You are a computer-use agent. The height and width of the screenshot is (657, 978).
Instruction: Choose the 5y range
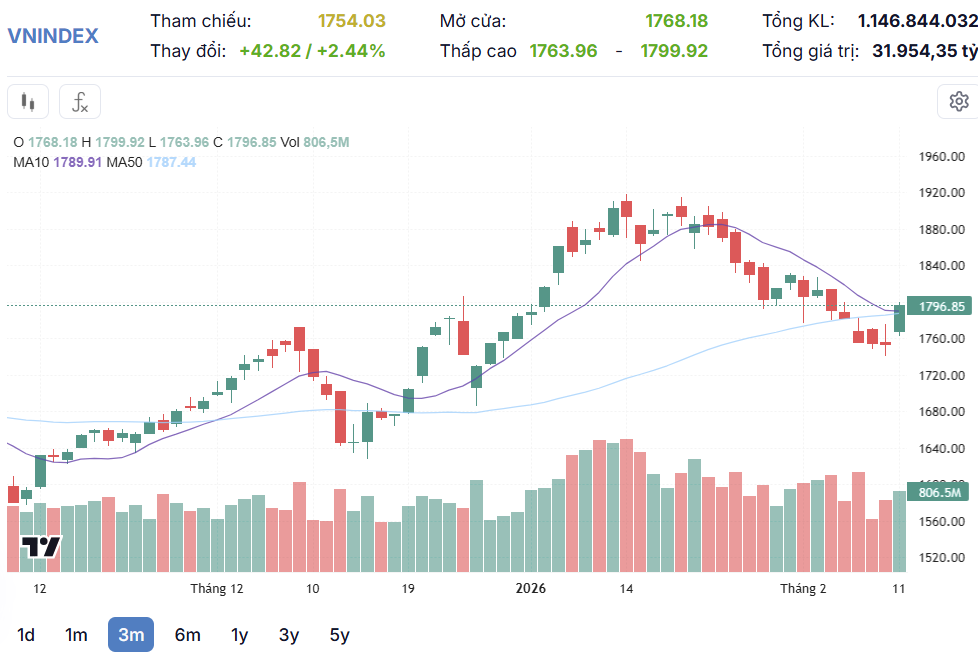340,634
